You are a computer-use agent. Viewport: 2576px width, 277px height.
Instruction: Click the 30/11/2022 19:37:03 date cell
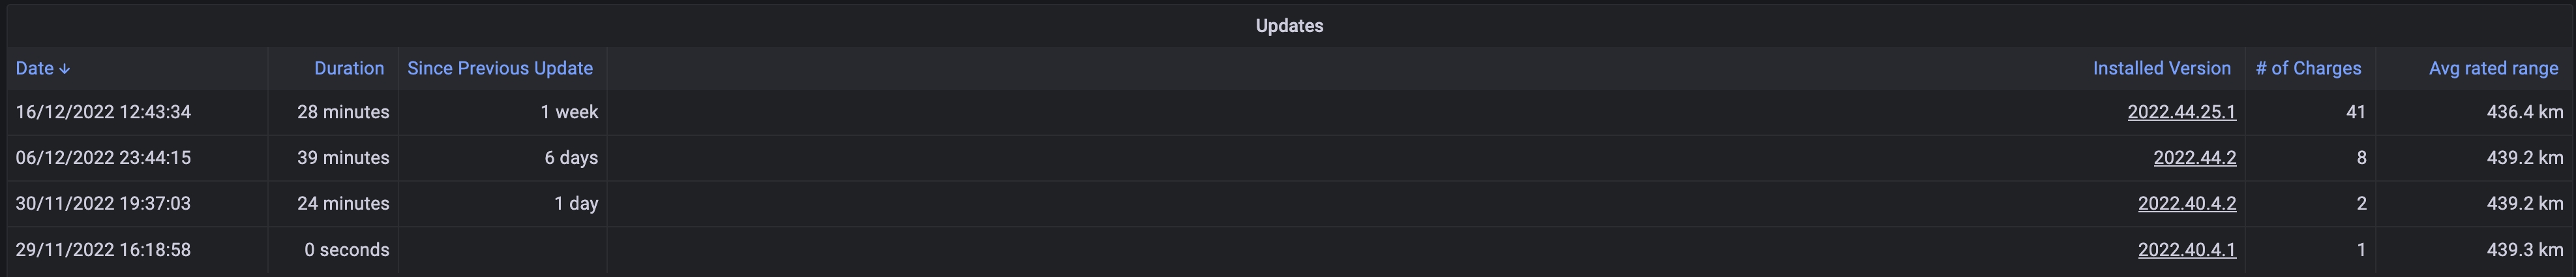[103, 203]
